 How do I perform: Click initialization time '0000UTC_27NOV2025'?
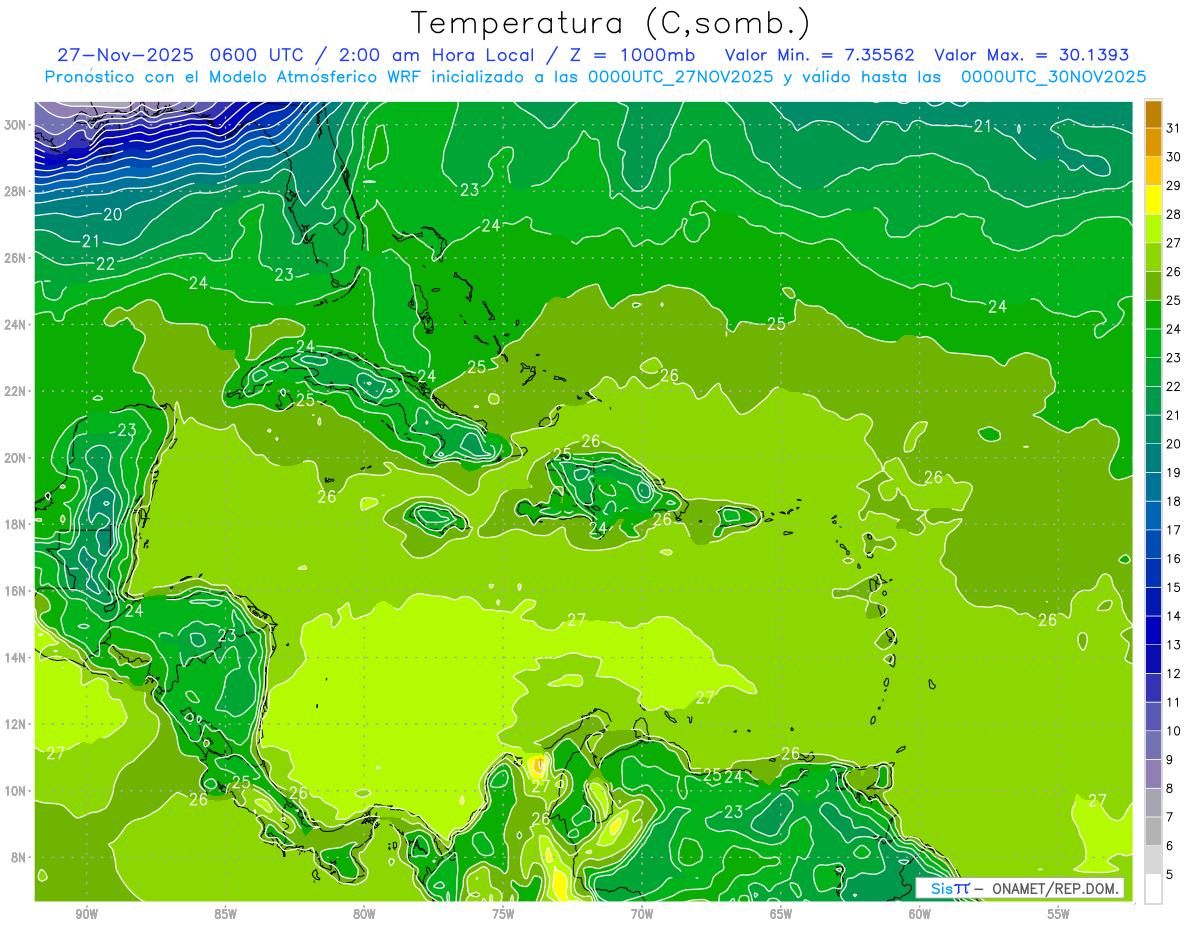coord(681,76)
